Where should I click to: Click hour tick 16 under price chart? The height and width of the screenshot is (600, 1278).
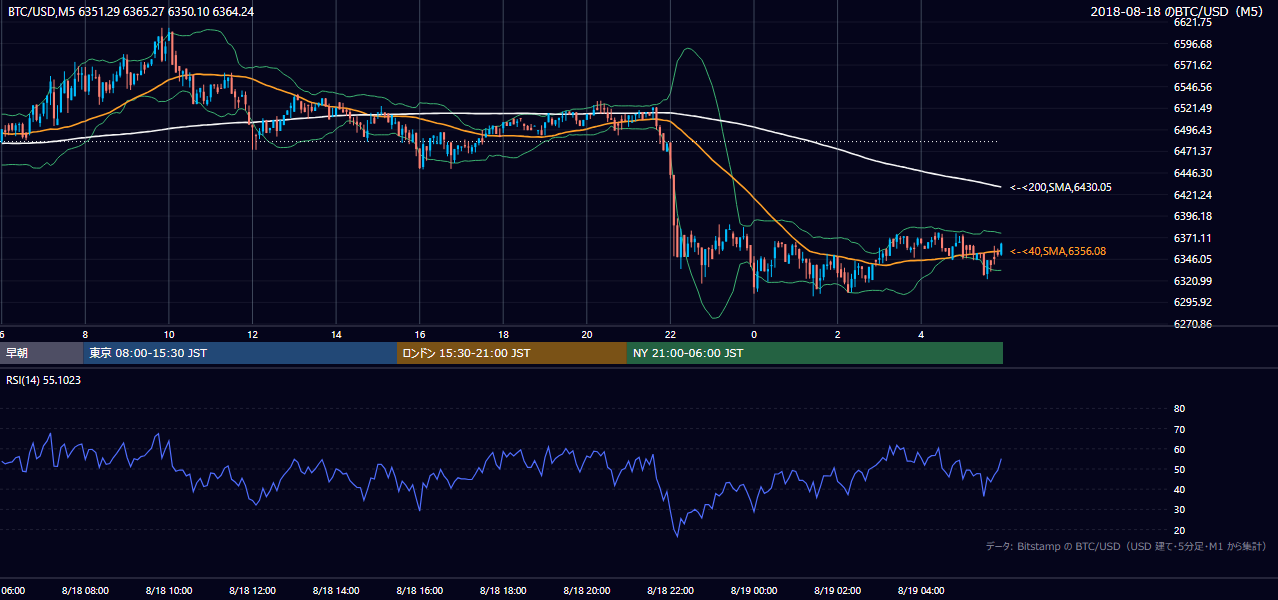(x=420, y=335)
